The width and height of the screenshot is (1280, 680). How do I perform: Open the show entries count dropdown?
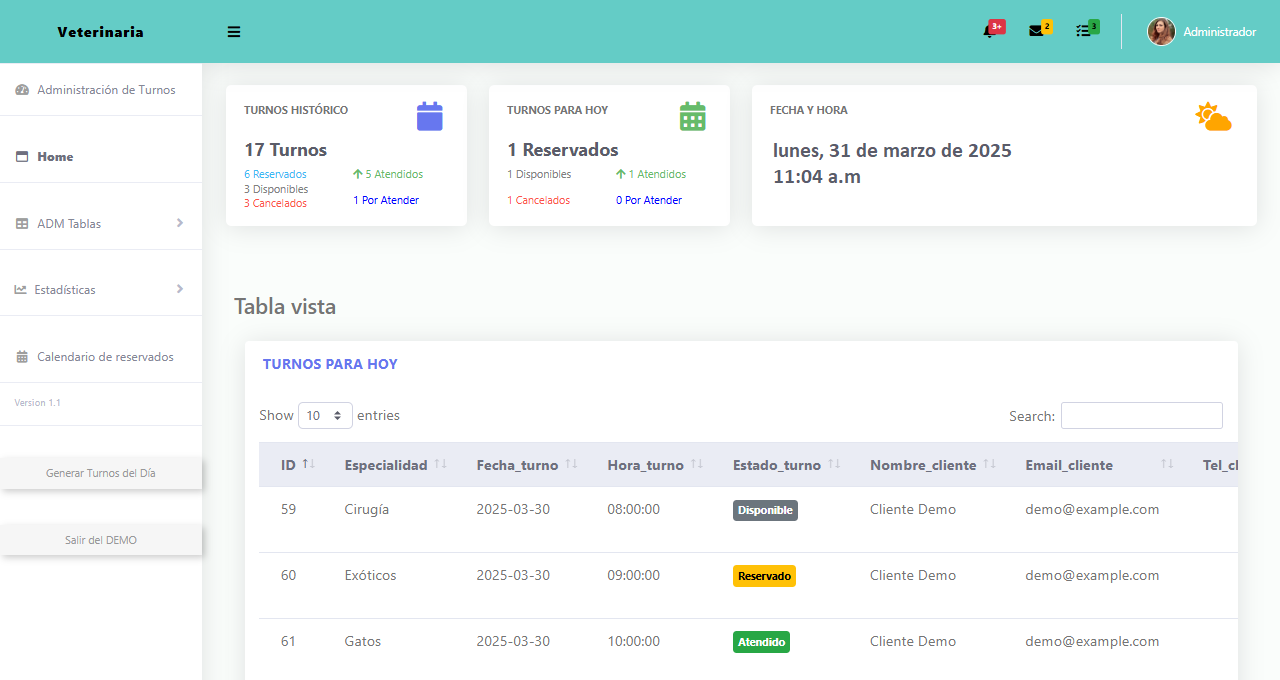[x=325, y=415]
